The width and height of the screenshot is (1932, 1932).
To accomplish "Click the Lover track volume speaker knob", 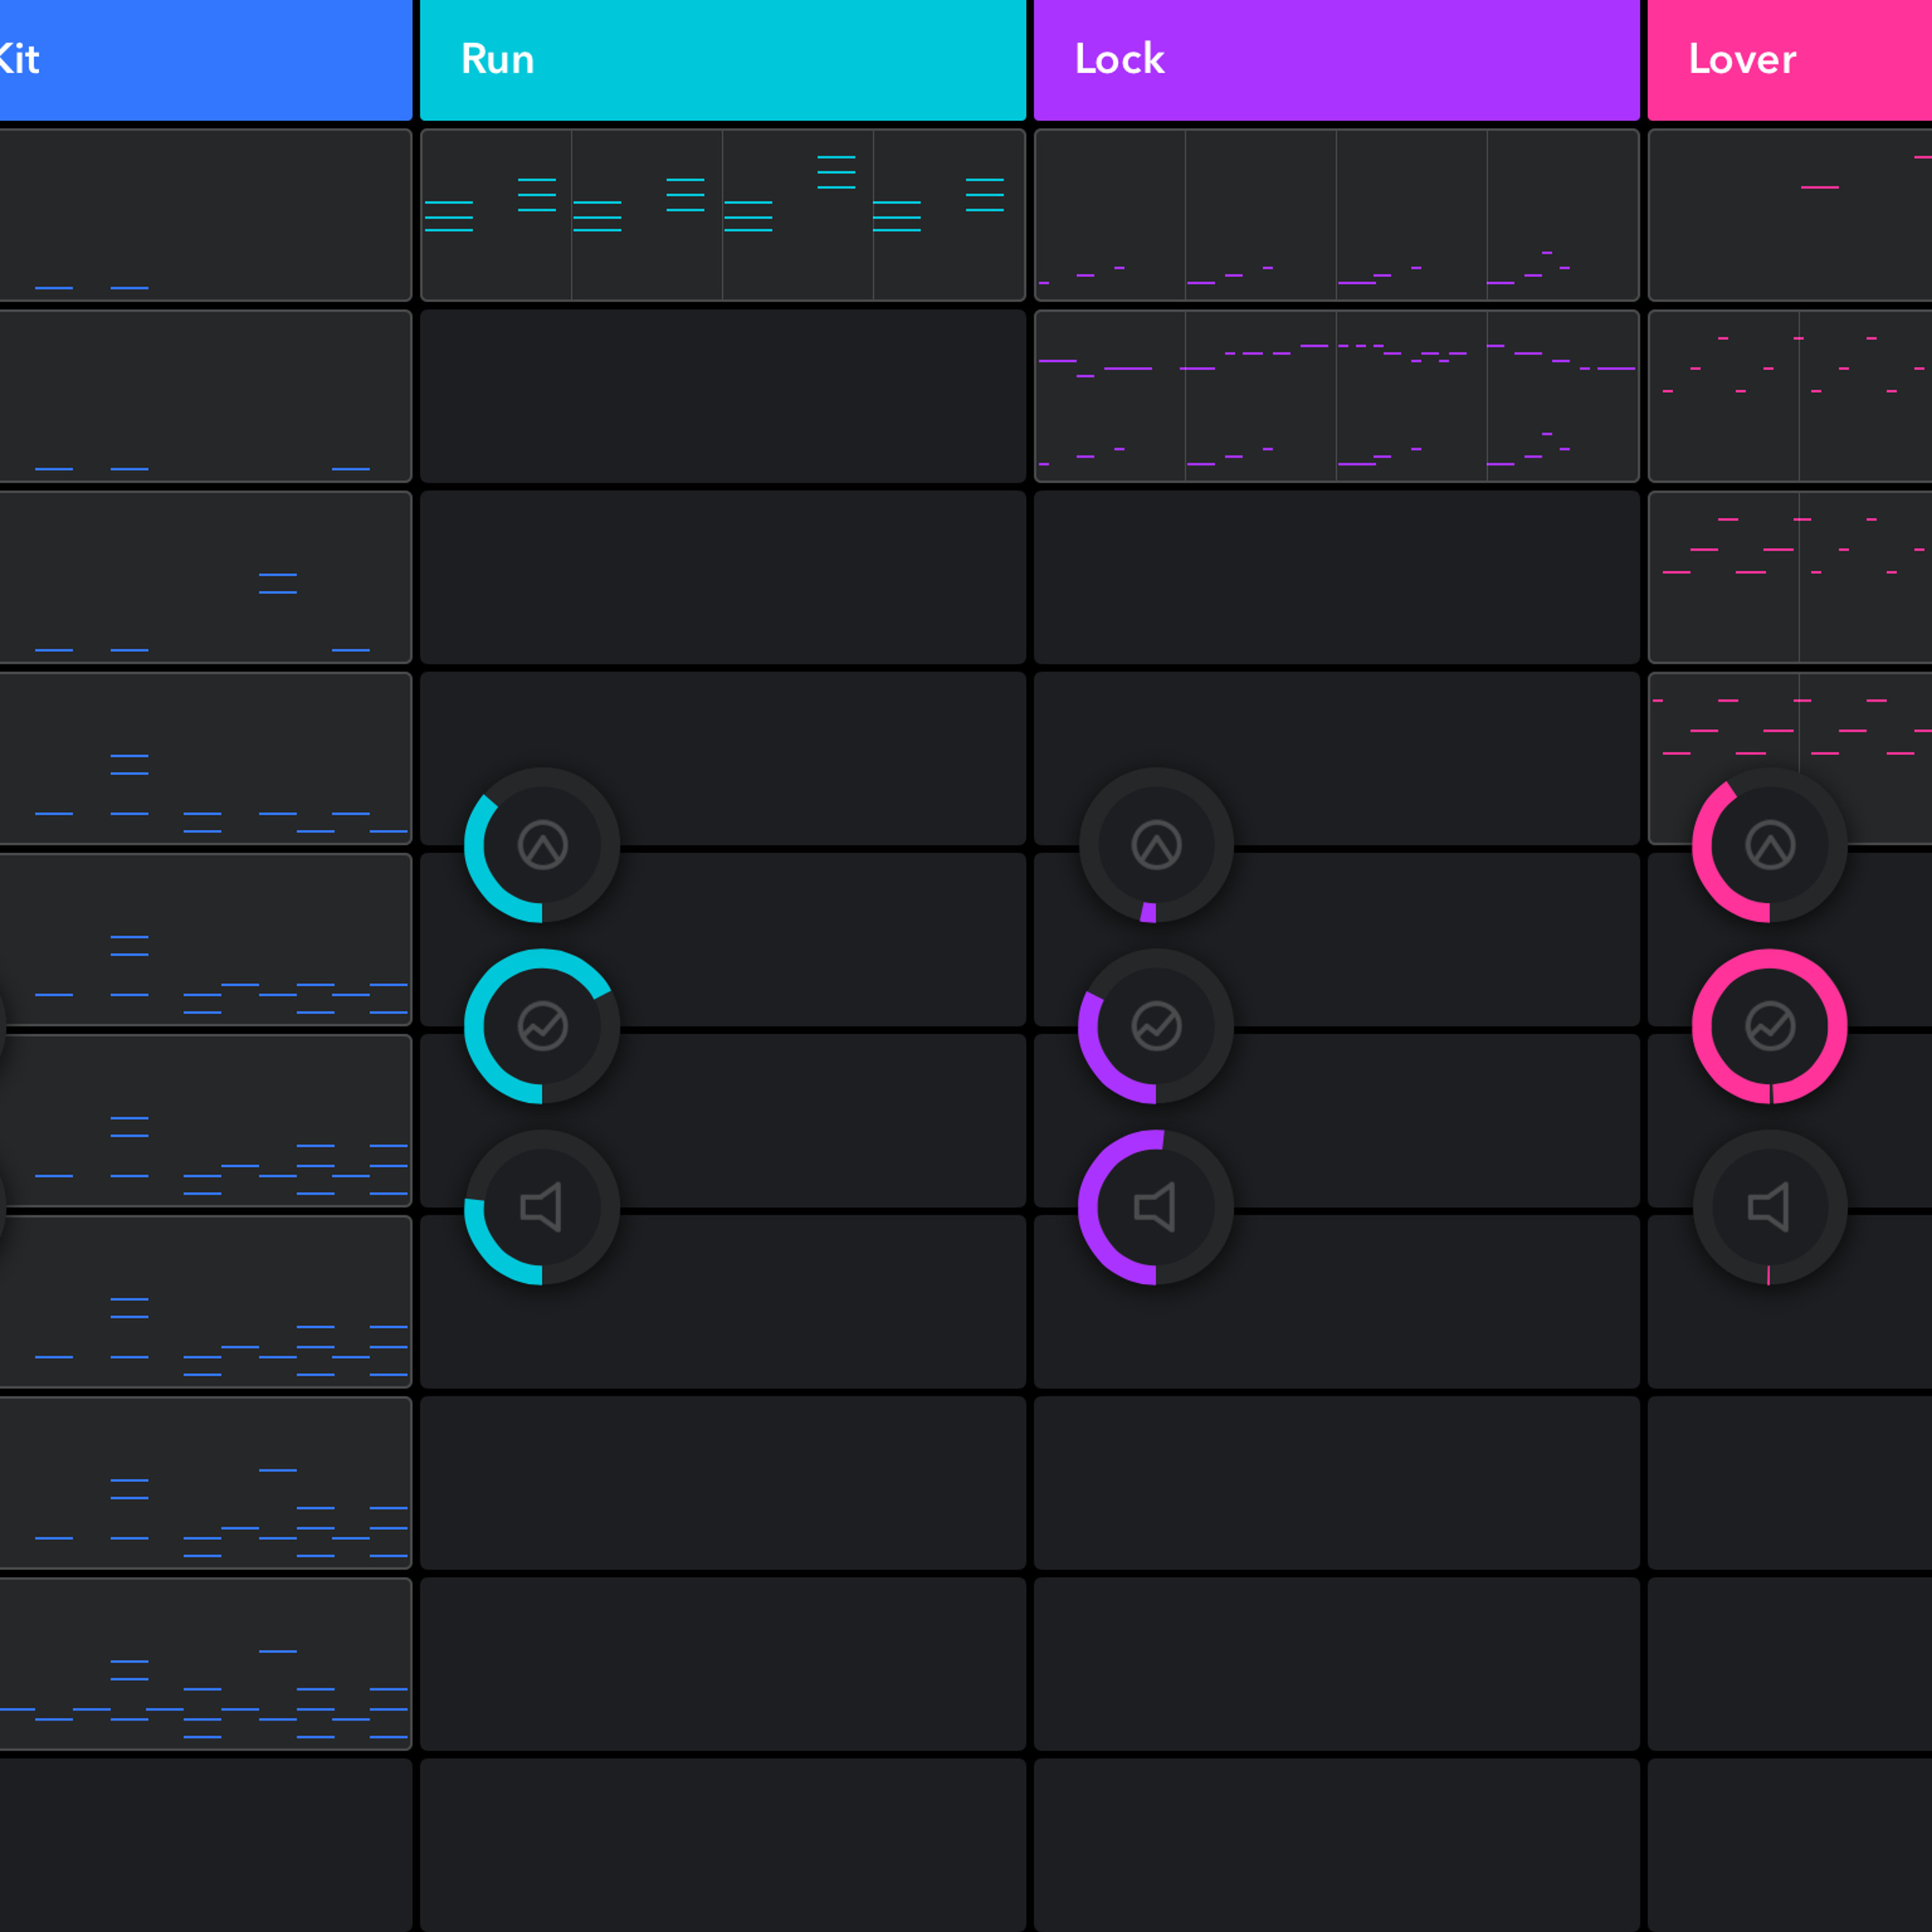I will 1770,1207.
